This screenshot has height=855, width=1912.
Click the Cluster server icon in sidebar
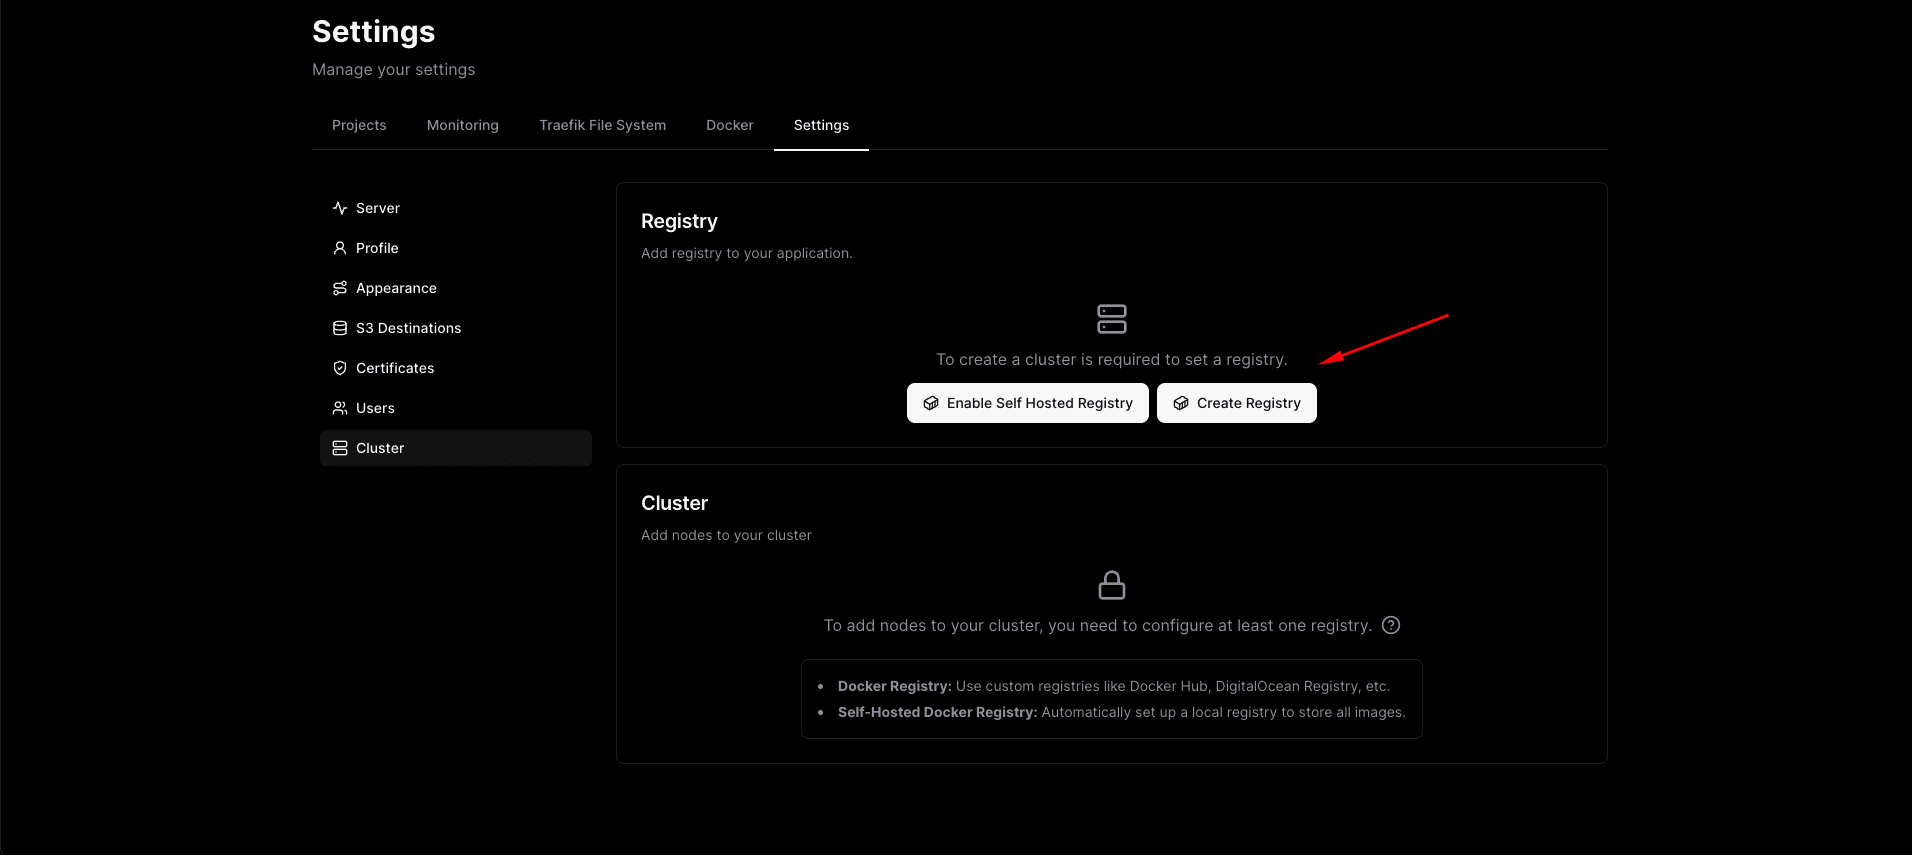coord(340,448)
